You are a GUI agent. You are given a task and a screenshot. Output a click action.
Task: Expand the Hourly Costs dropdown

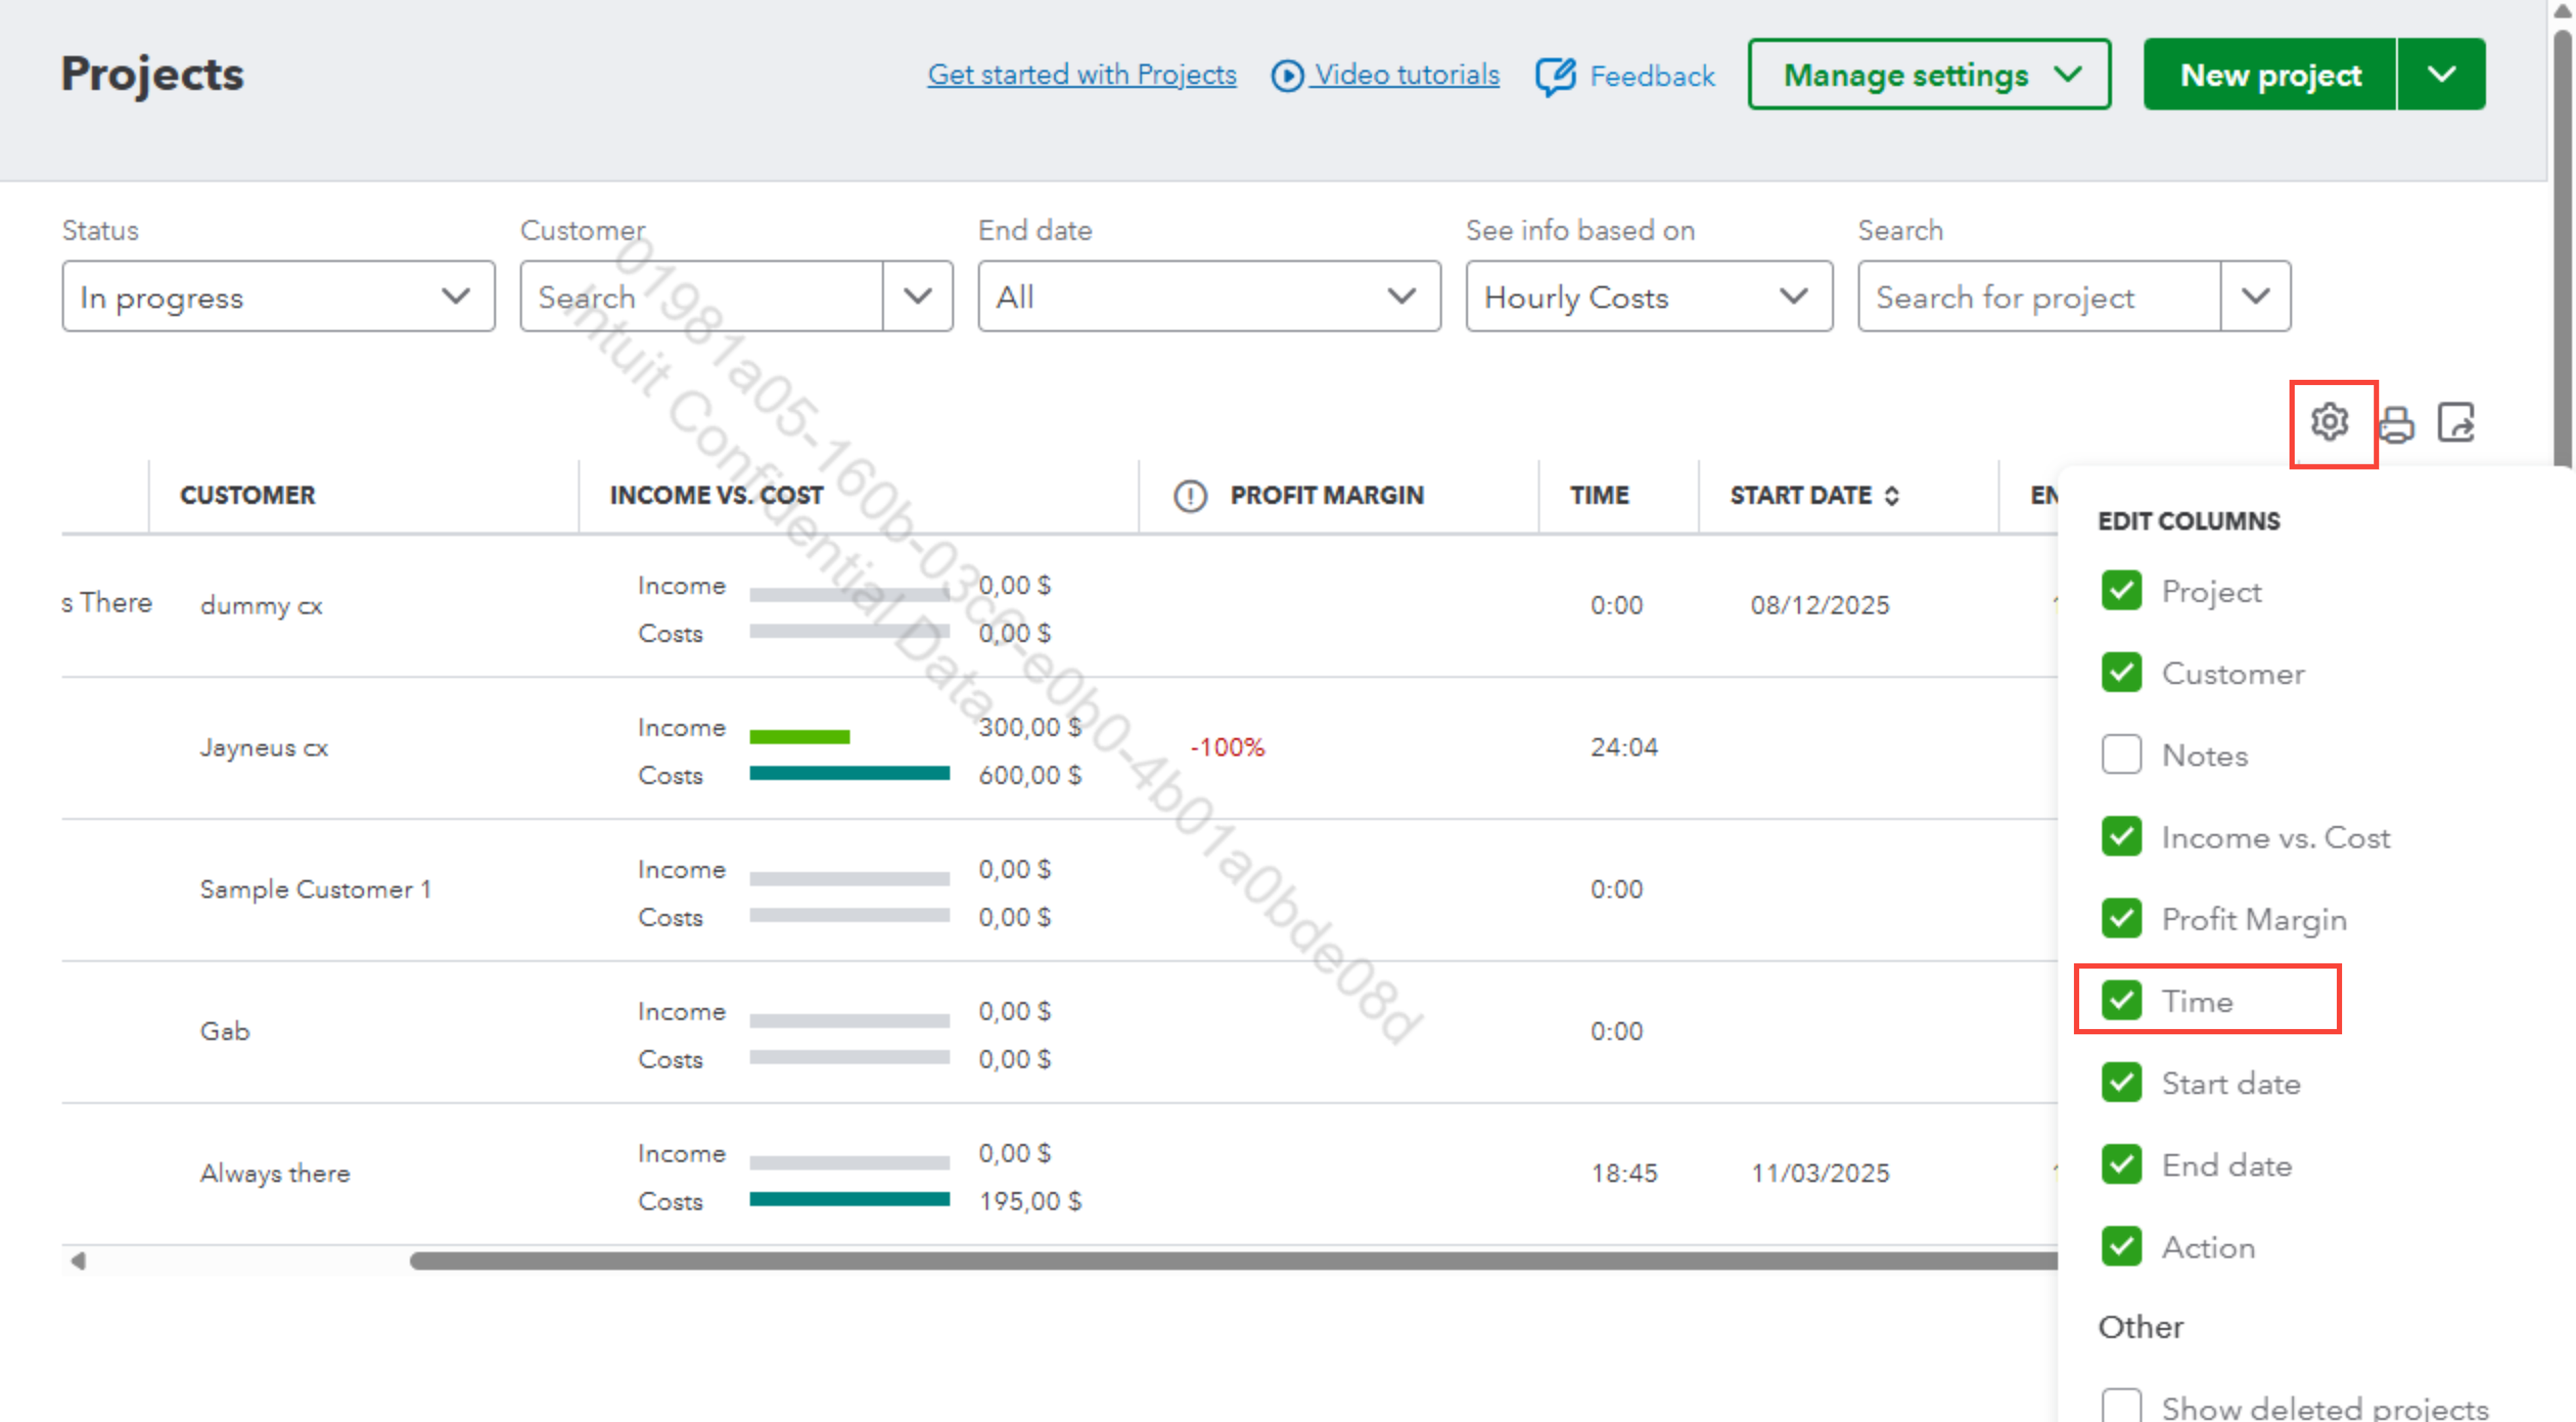pos(1648,297)
